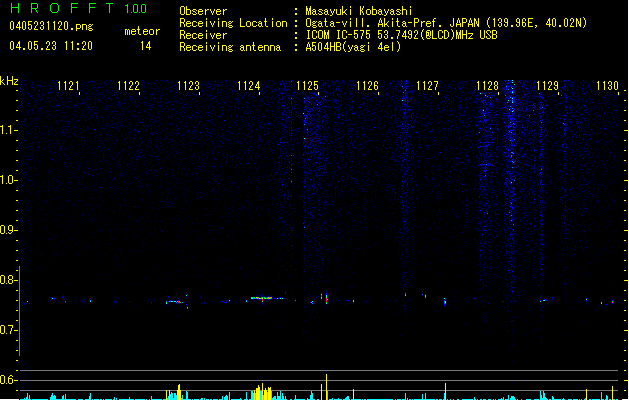Click the 'meteor' label
629x400 pixels.
click(142, 31)
